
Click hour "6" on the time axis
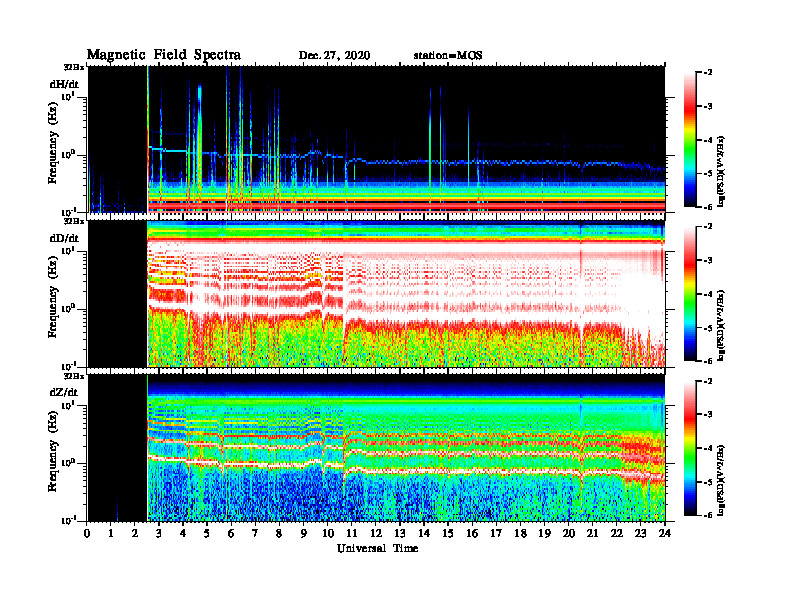click(231, 533)
